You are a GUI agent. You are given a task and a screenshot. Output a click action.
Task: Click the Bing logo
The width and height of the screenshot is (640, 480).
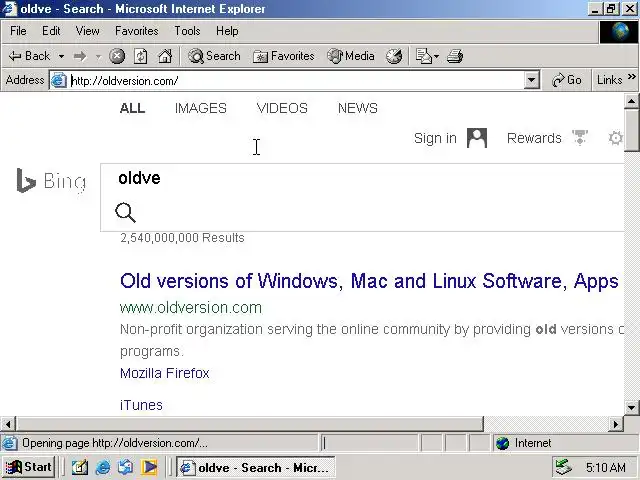pyautogui.click(x=51, y=180)
